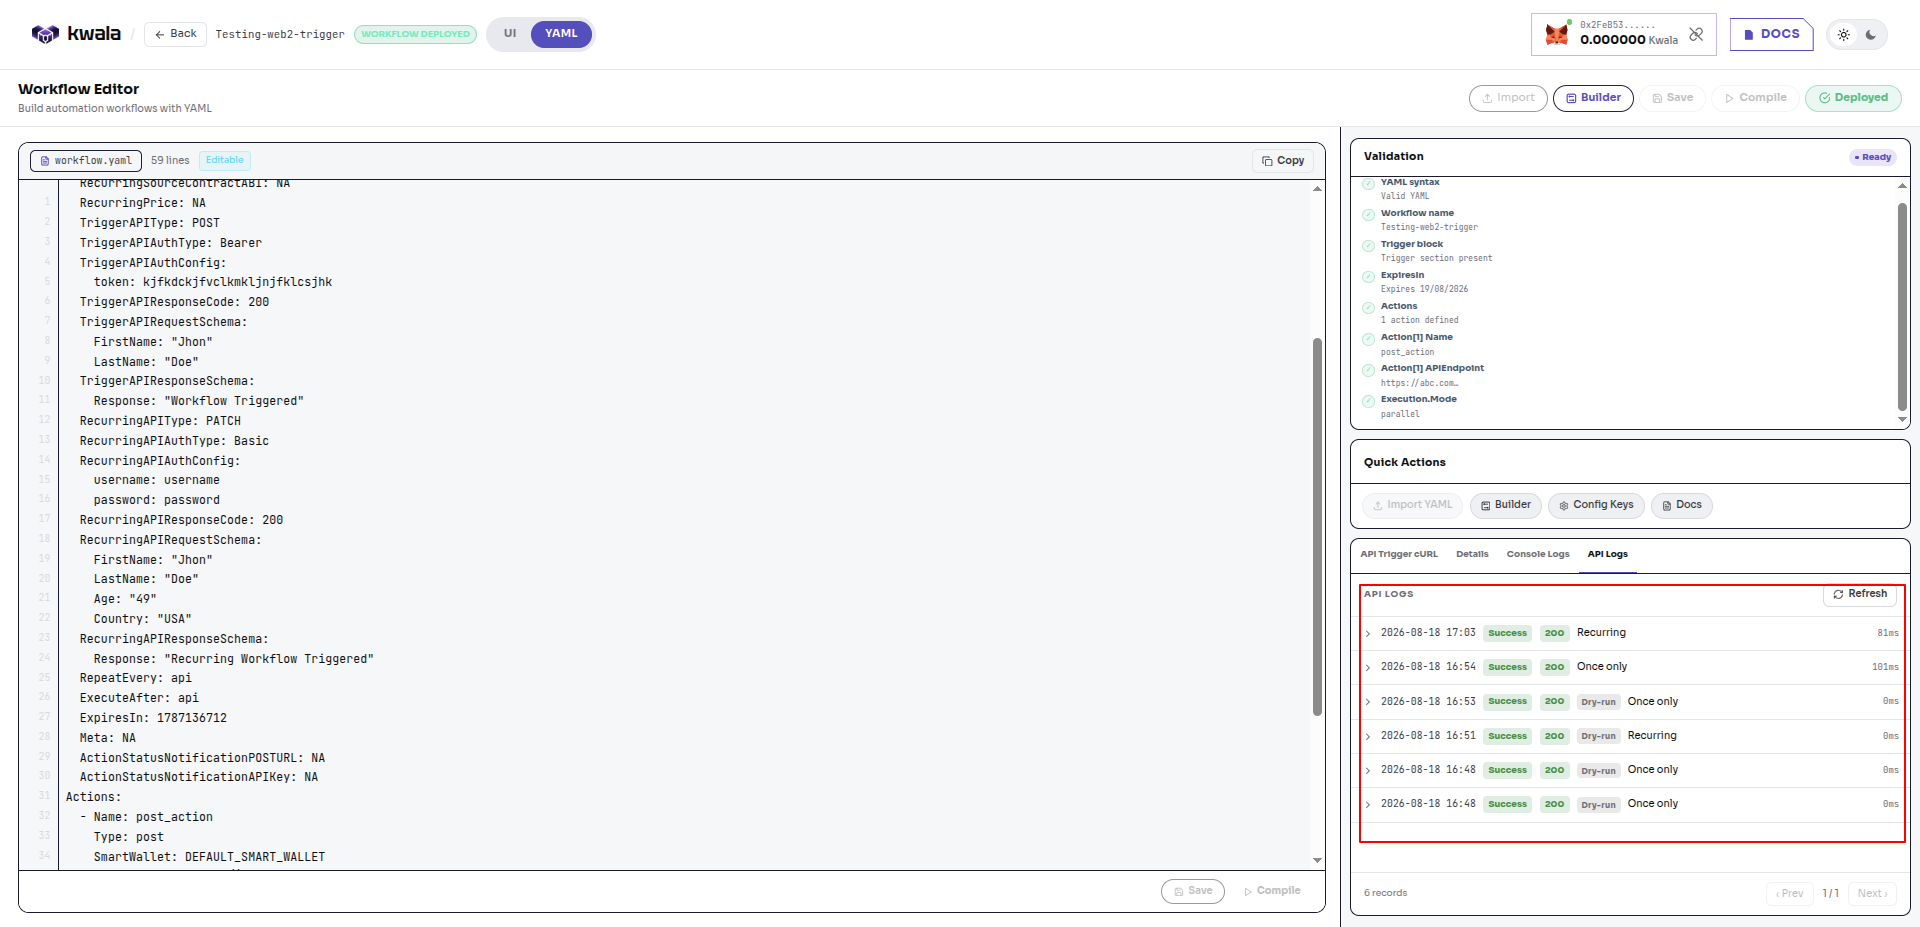
Task: Switch to Console Logs tab
Action: coord(1538,554)
